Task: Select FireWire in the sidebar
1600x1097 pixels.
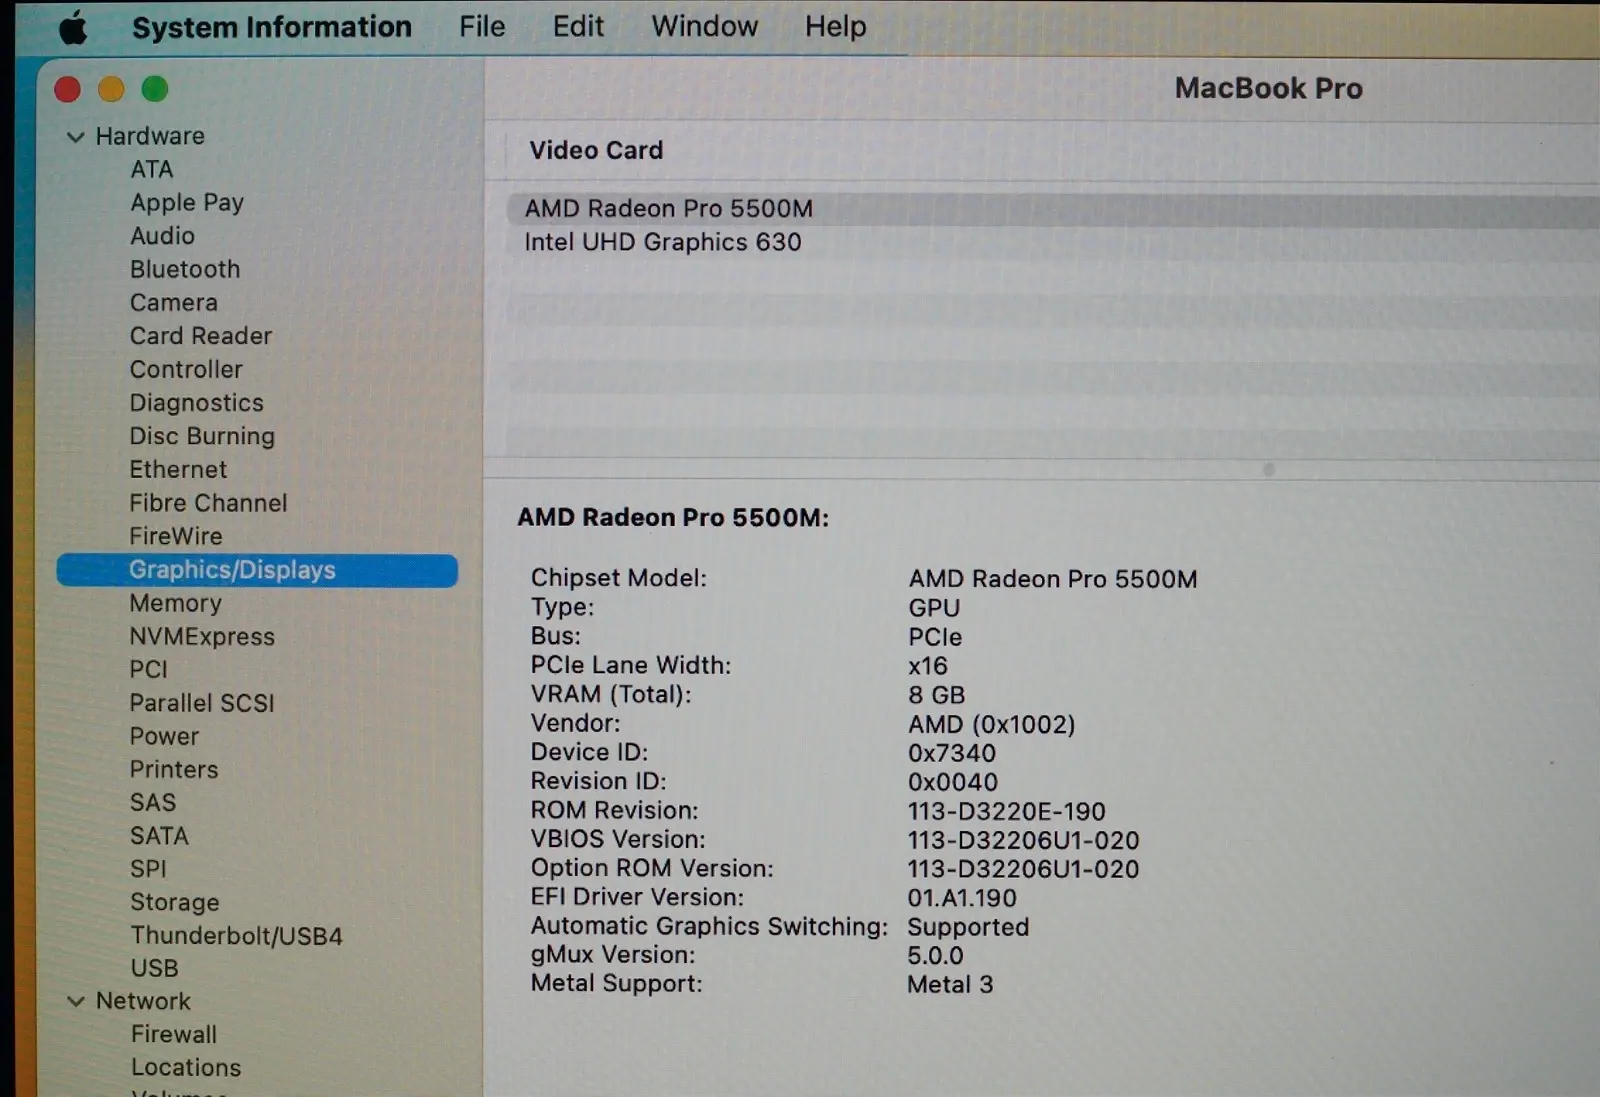Action: pos(176,537)
